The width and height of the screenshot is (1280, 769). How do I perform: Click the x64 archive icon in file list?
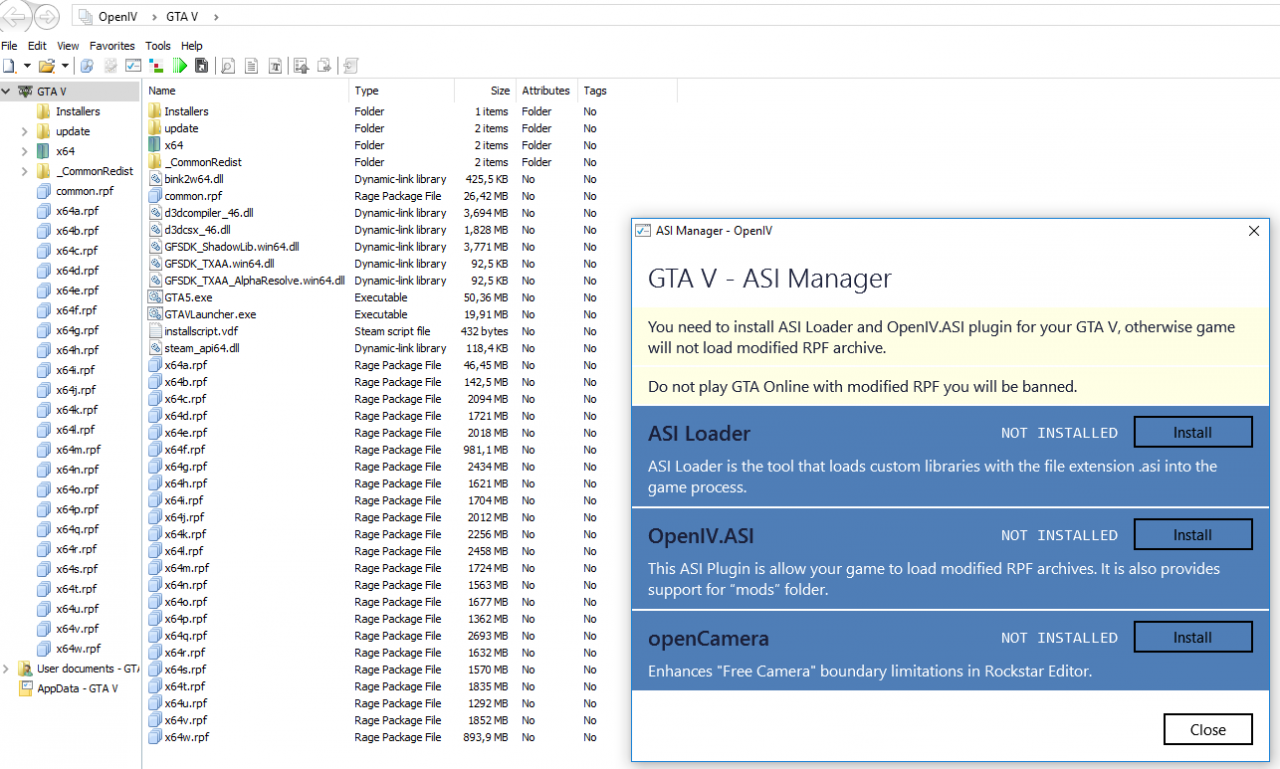[155, 145]
